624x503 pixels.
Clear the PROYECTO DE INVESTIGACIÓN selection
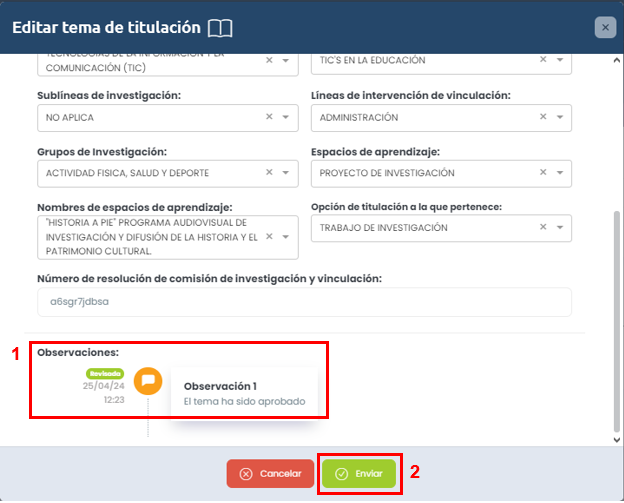pyautogui.click(x=544, y=173)
